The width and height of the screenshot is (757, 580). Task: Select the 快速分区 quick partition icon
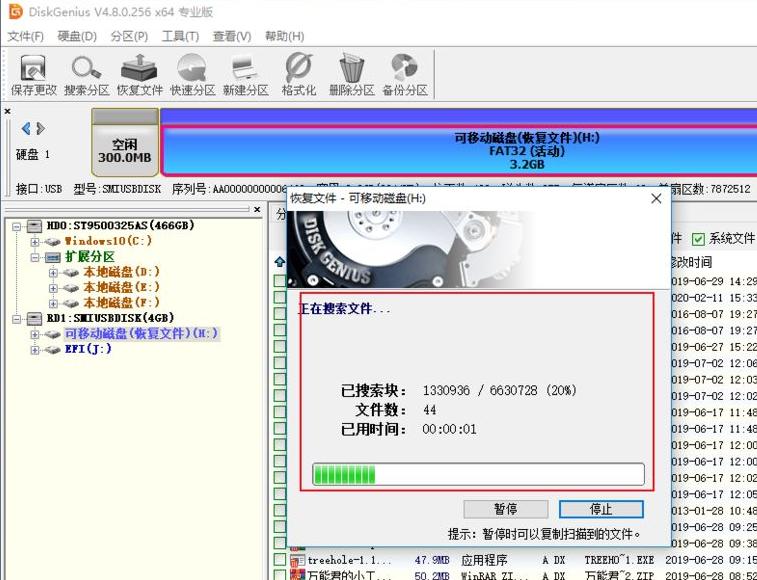click(x=192, y=68)
